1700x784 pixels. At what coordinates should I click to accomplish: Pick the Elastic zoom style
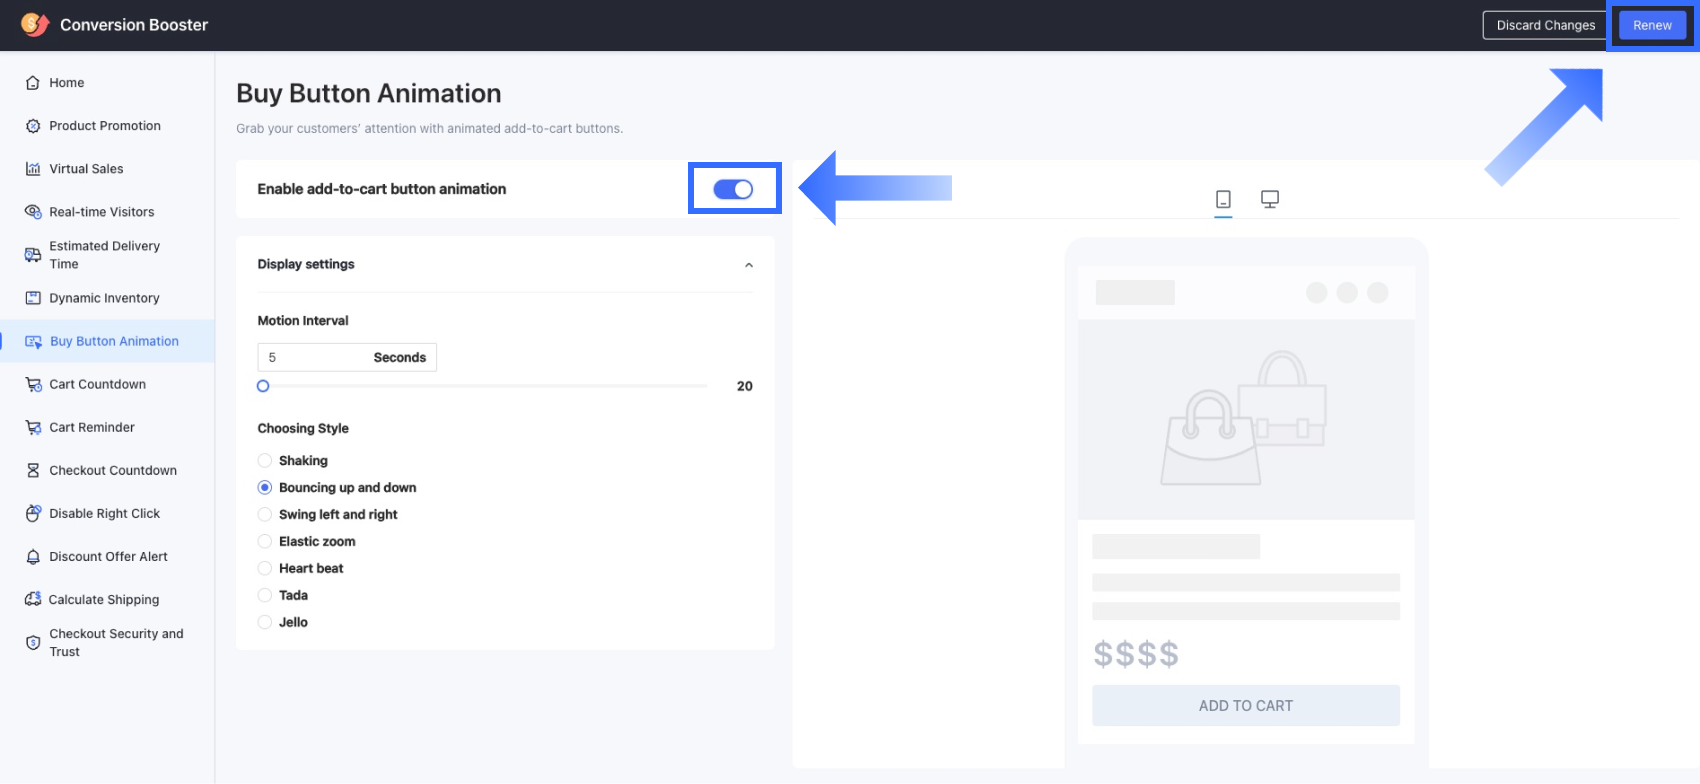[x=265, y=541]
